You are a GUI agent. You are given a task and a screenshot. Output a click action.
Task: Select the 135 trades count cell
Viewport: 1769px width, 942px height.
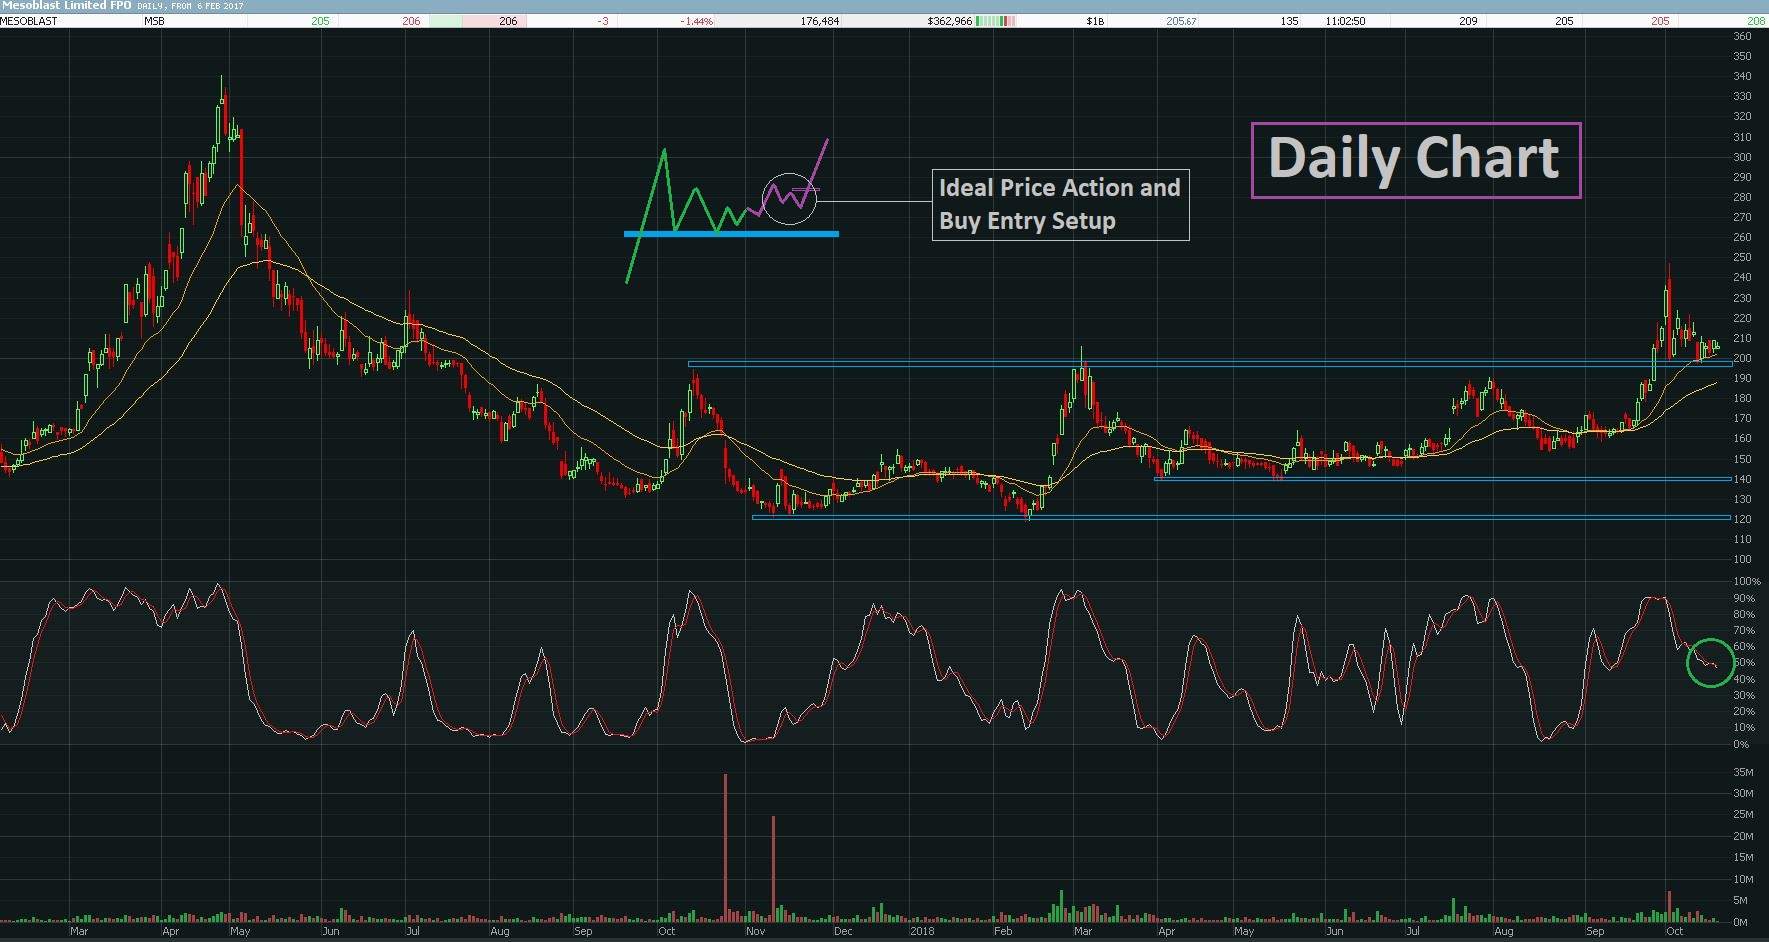1290,21
